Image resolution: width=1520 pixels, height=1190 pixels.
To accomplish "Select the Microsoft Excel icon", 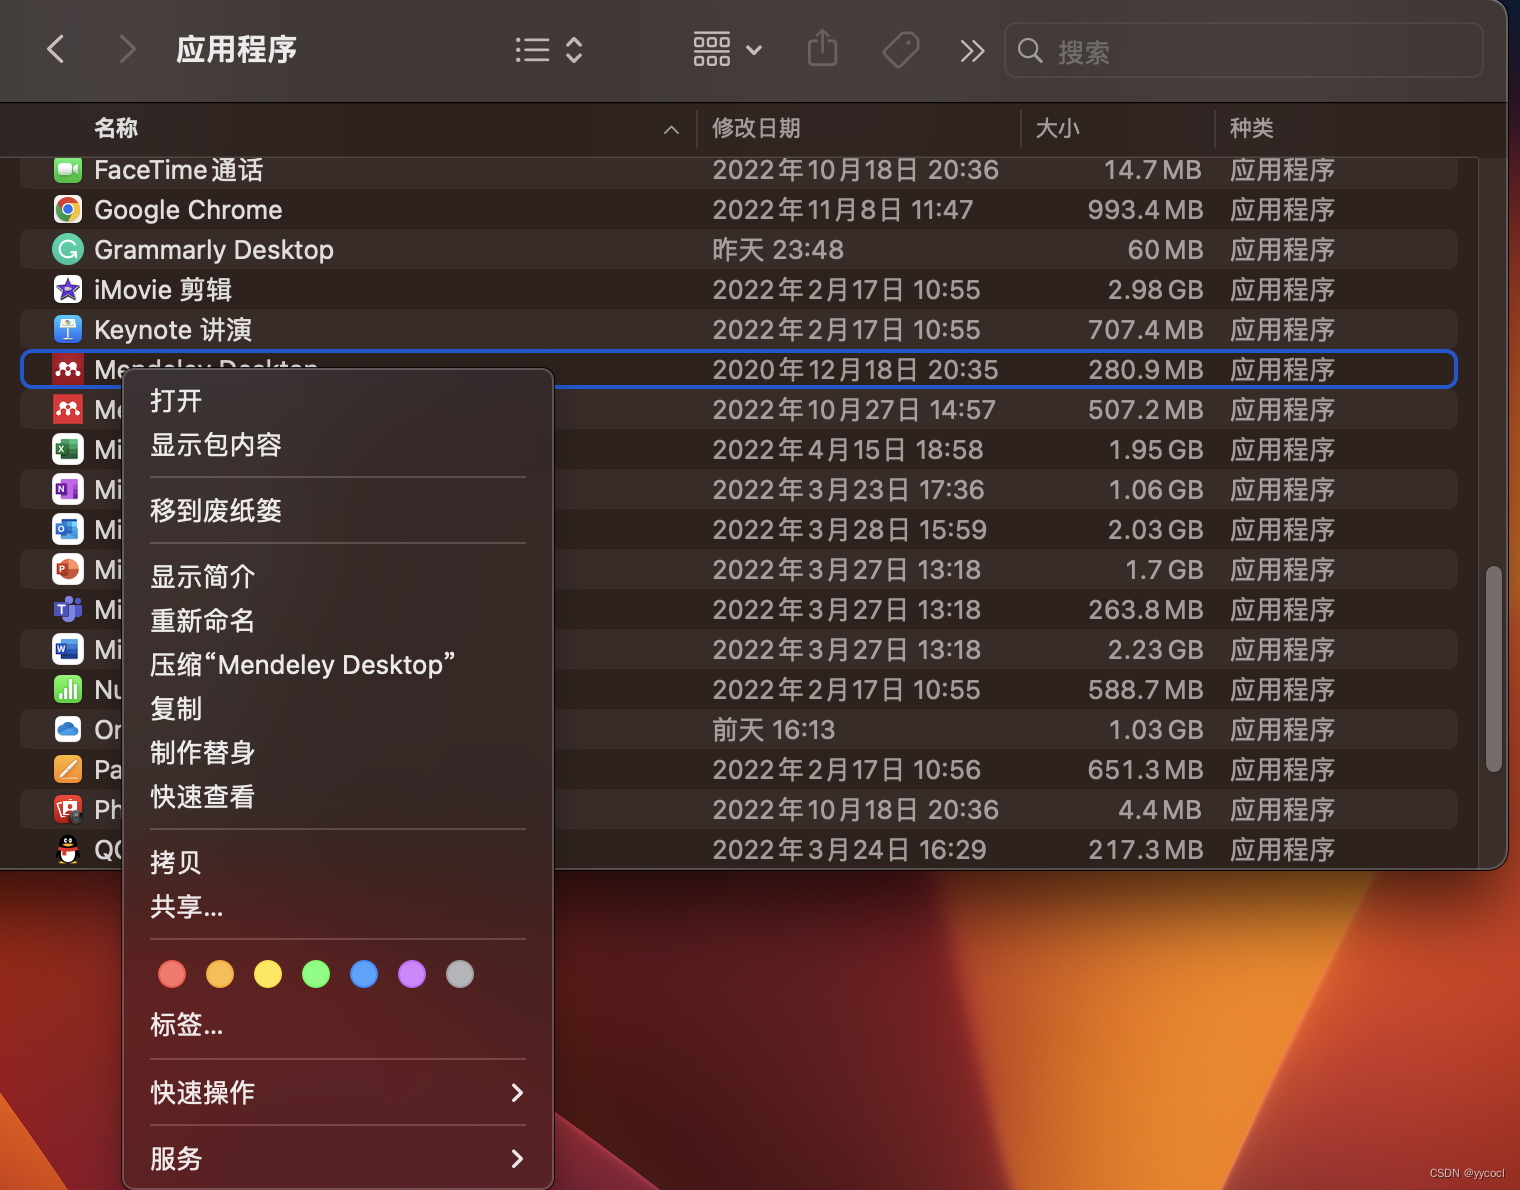I will pos(68,450).
